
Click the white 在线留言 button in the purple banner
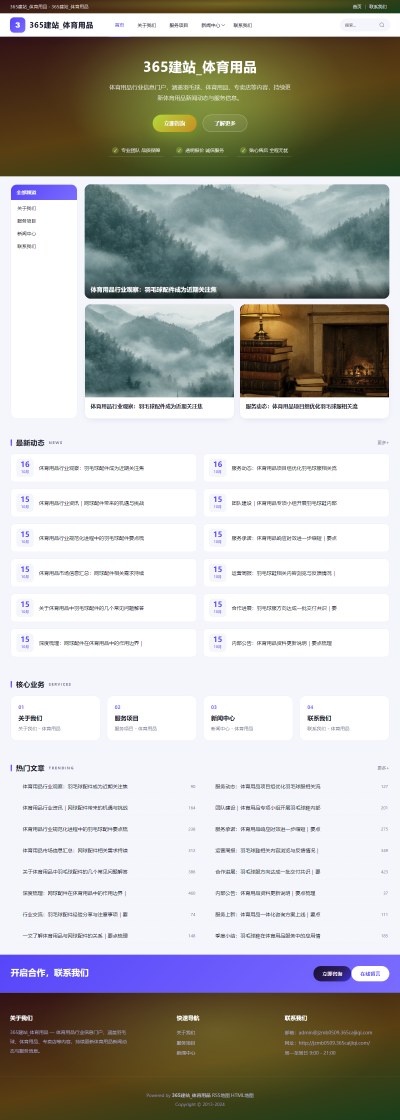click(370, 974)
